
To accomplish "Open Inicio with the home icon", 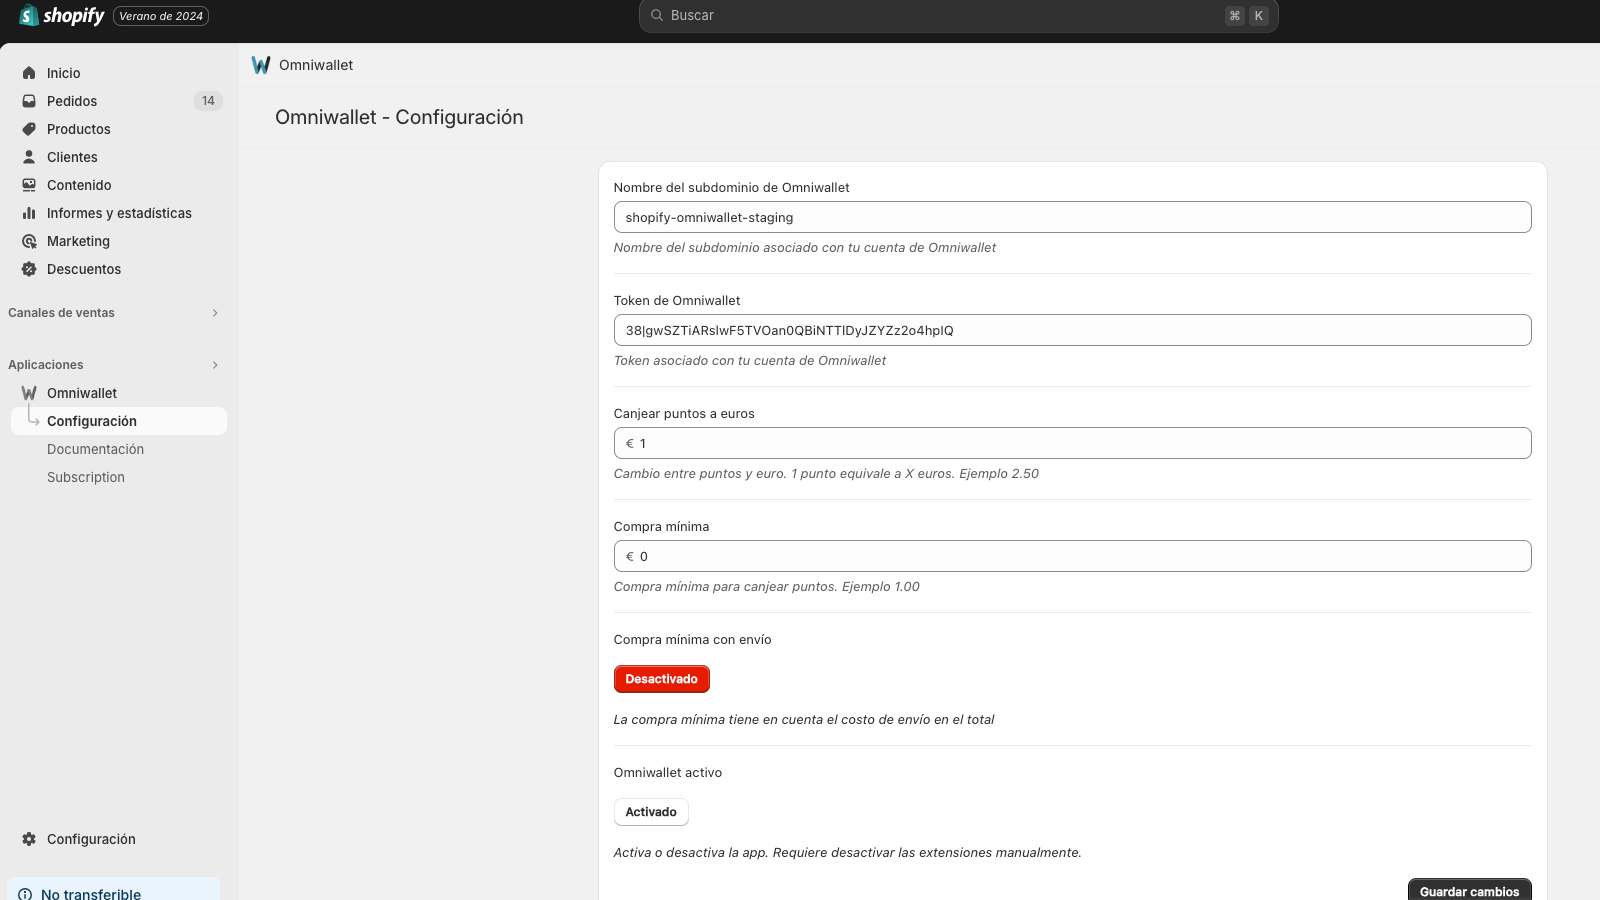I will (29, 72).
